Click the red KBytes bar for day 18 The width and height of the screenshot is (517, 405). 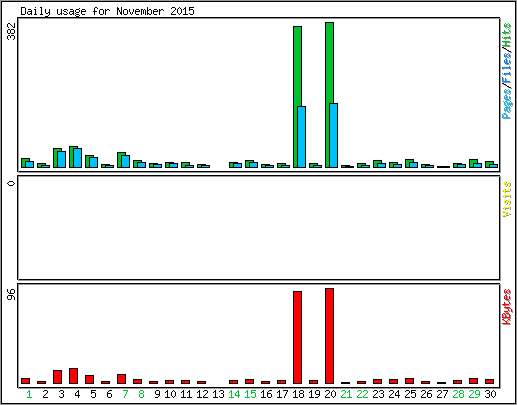tap(297, 337)
